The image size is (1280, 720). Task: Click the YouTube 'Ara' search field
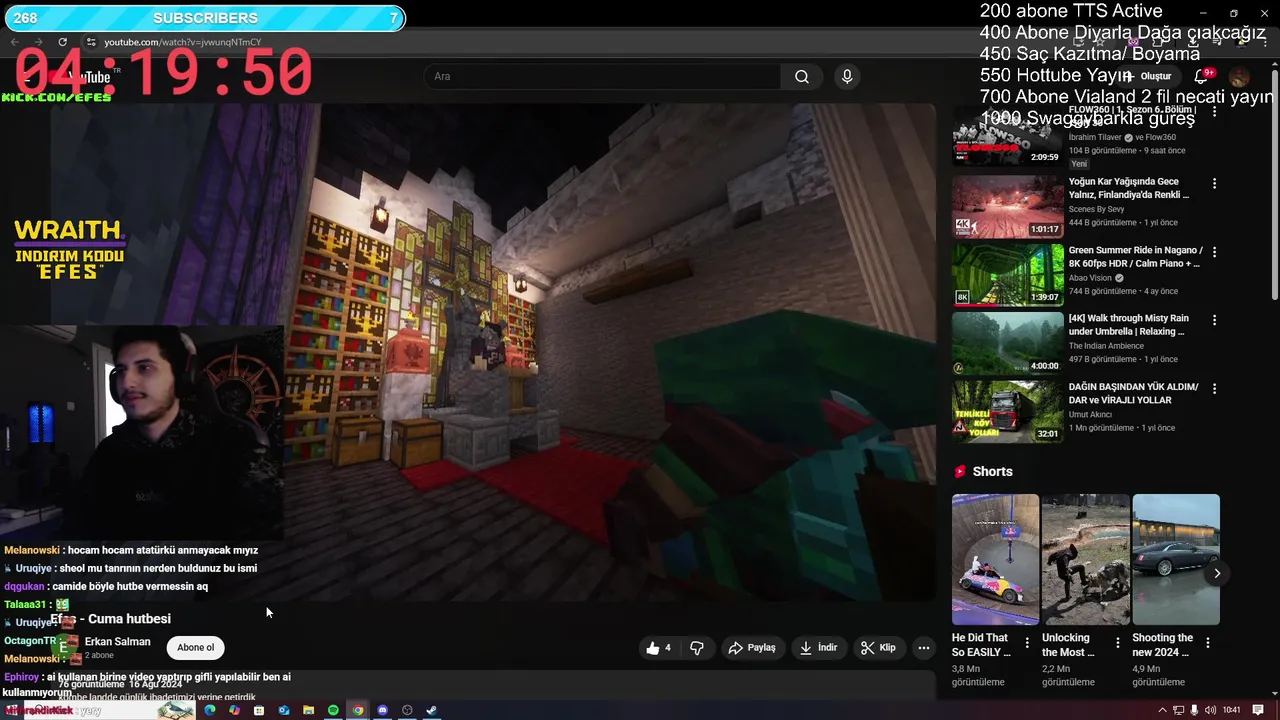[602, 76]
